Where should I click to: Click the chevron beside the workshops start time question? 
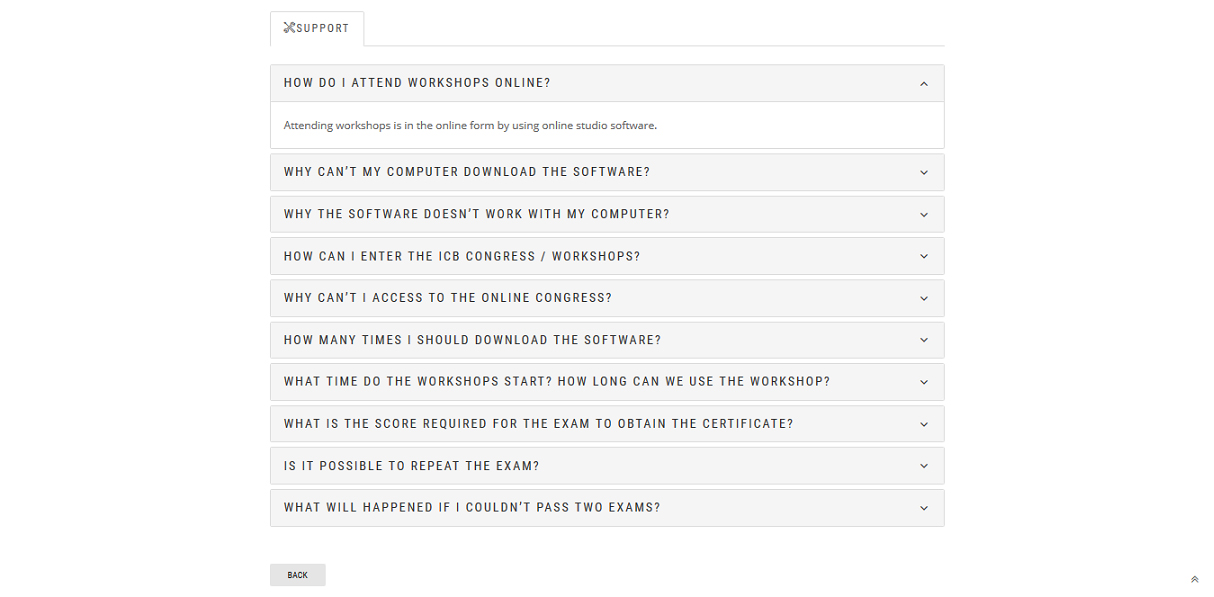924,382
